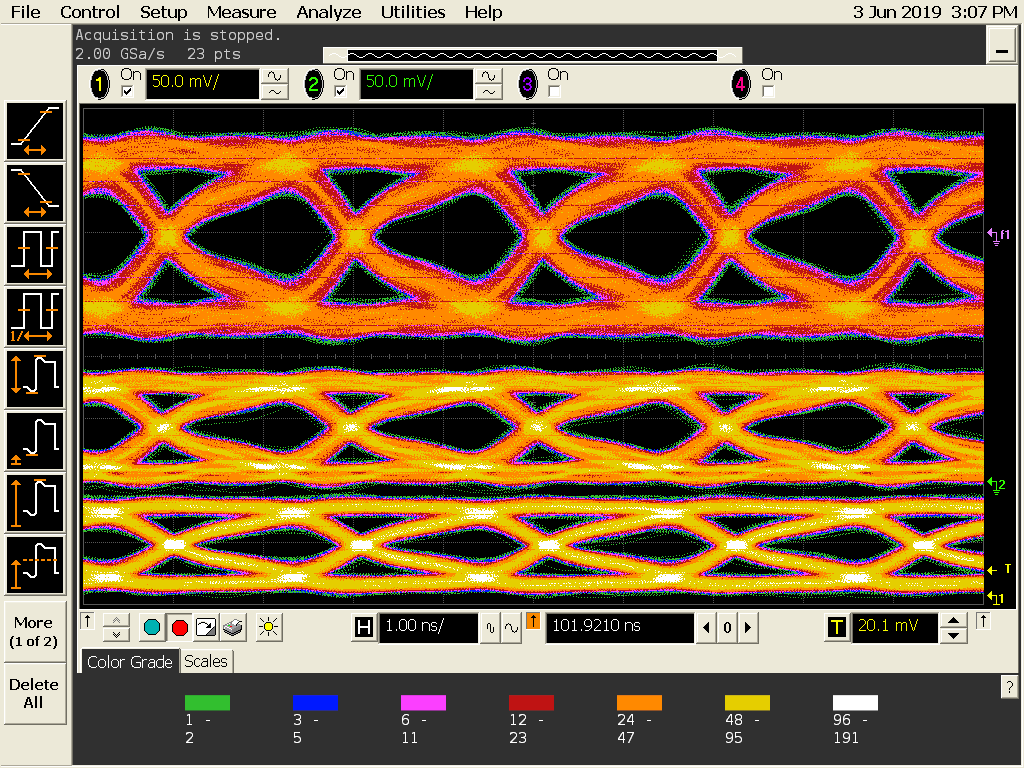Pick the voltage base measurement icon
The height and width of the screenshot is (768, 1024).
coord(35,441)
